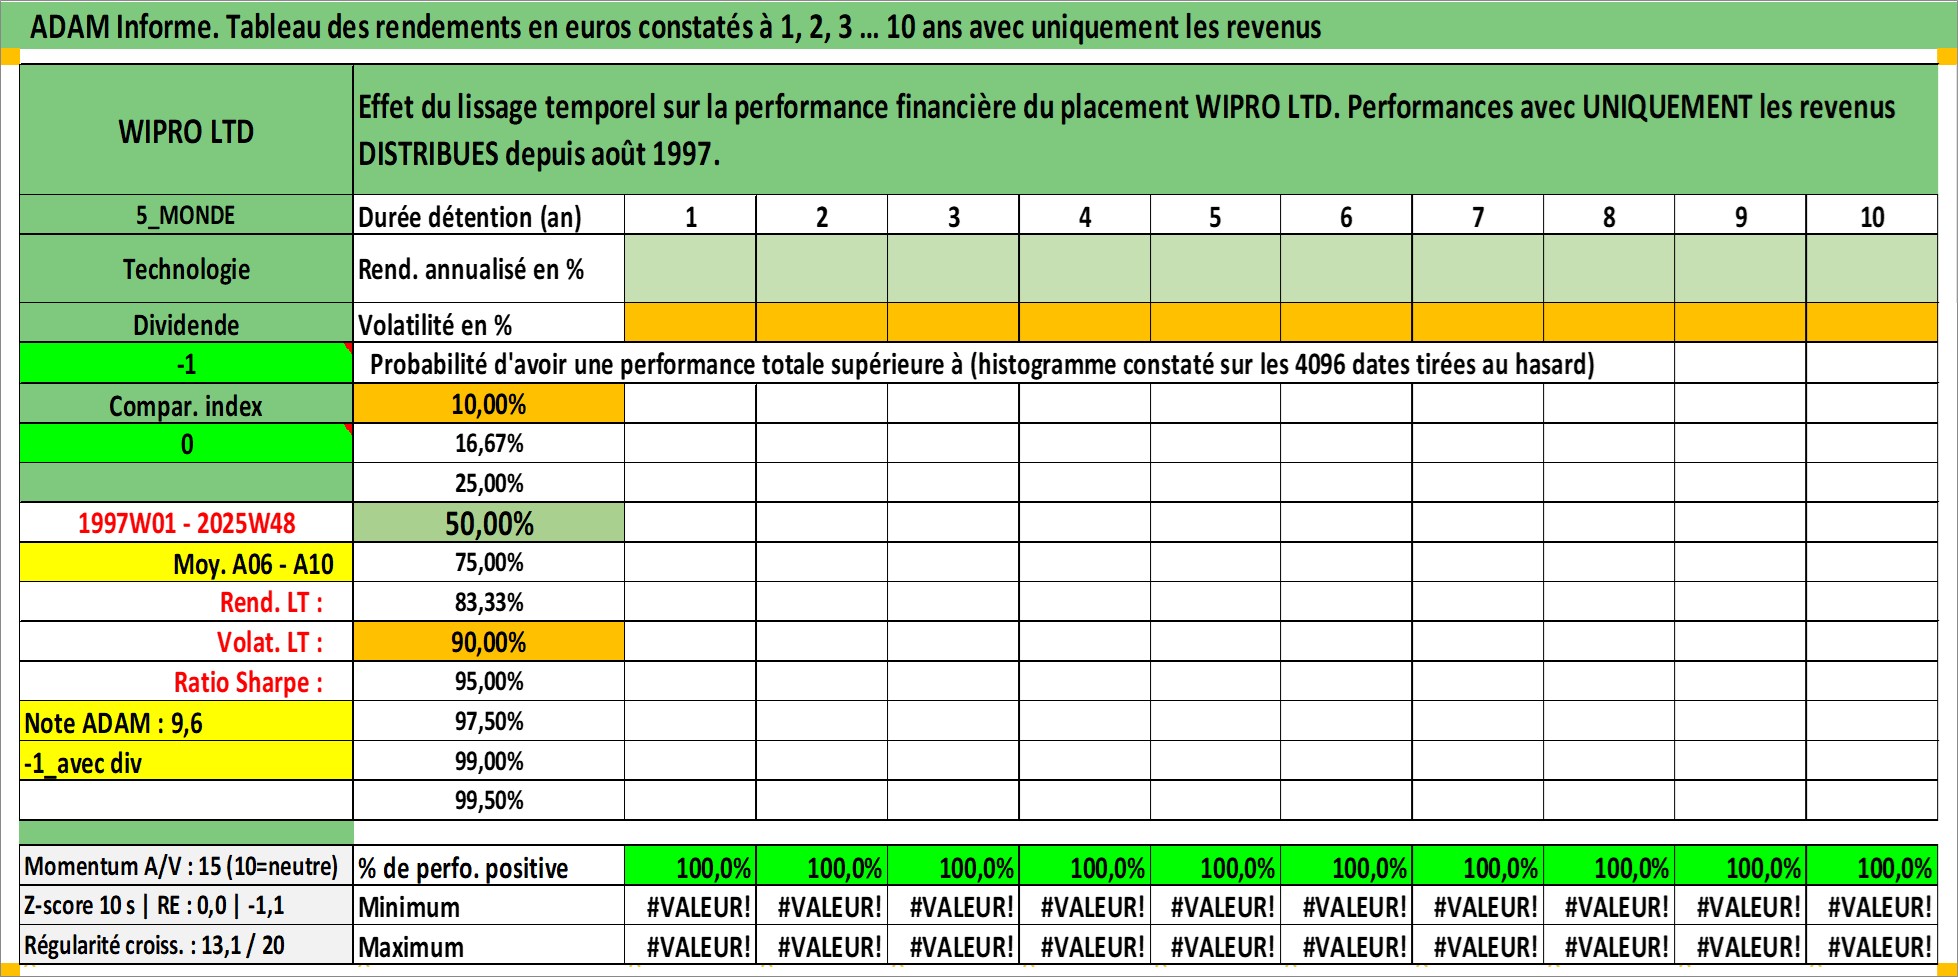Click the 'Régularité croiss. : 13,1 / 20' cell

[186, 945]
